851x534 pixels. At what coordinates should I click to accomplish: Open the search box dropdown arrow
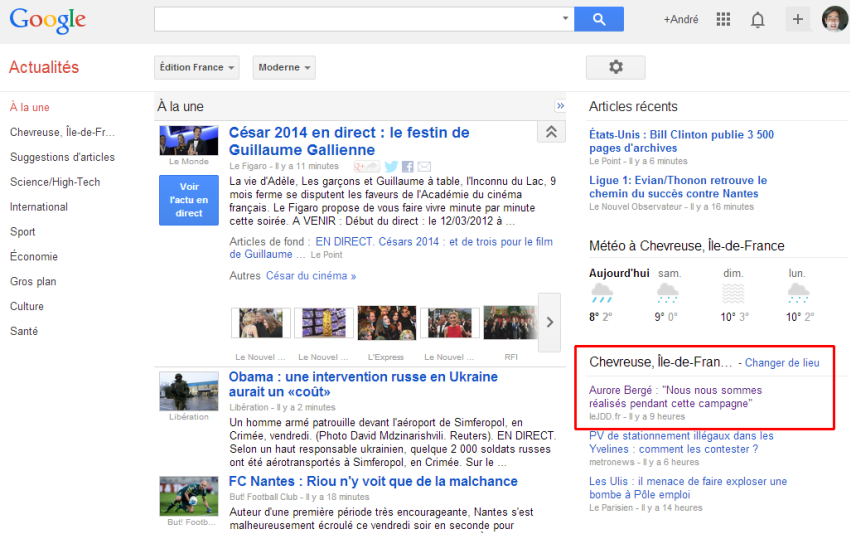click(565, 18)
